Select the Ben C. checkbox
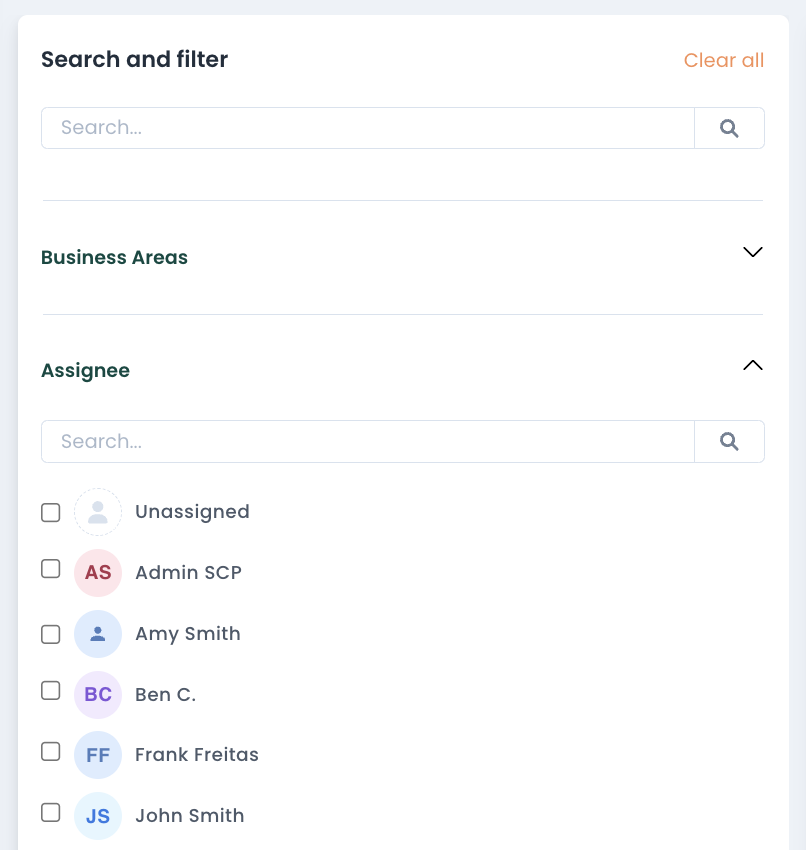806x850 pixels. point(51,691)
